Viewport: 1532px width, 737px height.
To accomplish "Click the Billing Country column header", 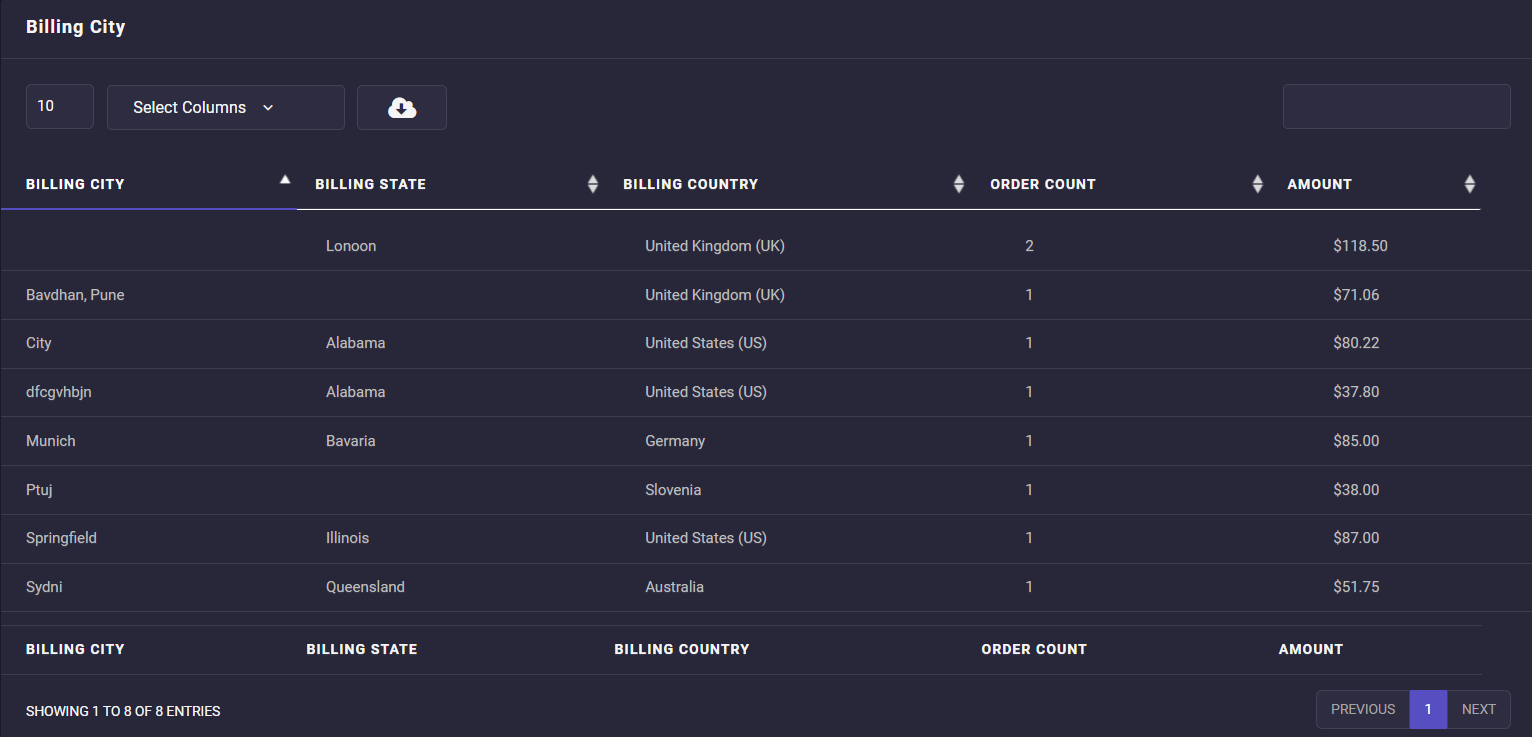I will click(x=690, y=184).
